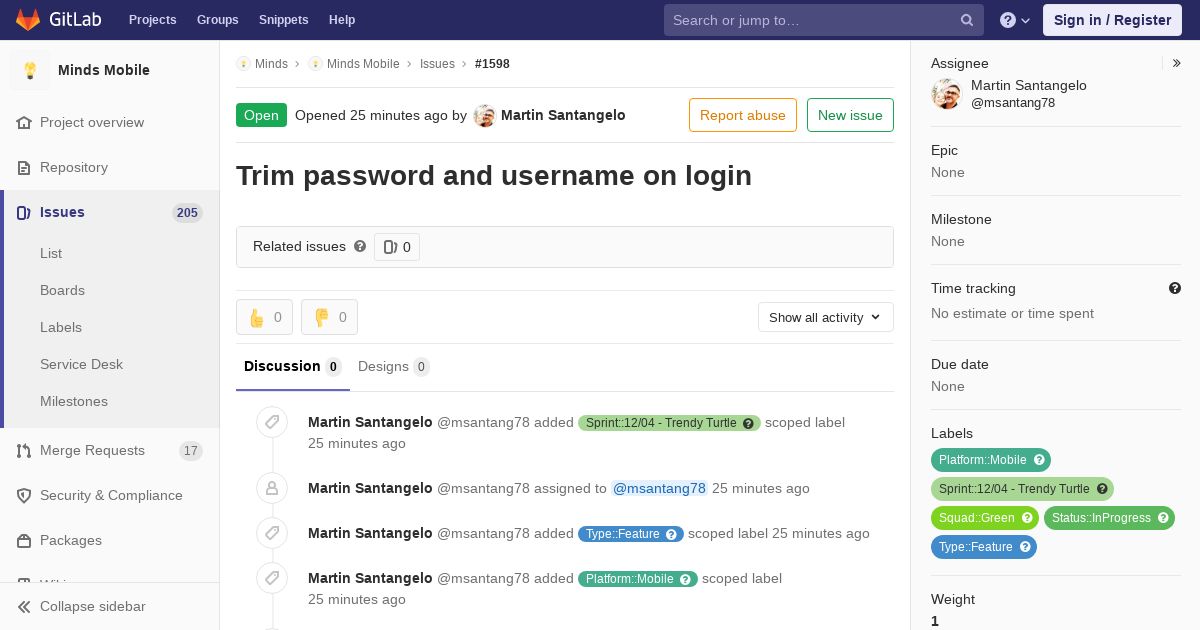This screenshot has height=630, width=1200.
Task: Switch to the Discussion tab
Action: (x=293, y=367)
